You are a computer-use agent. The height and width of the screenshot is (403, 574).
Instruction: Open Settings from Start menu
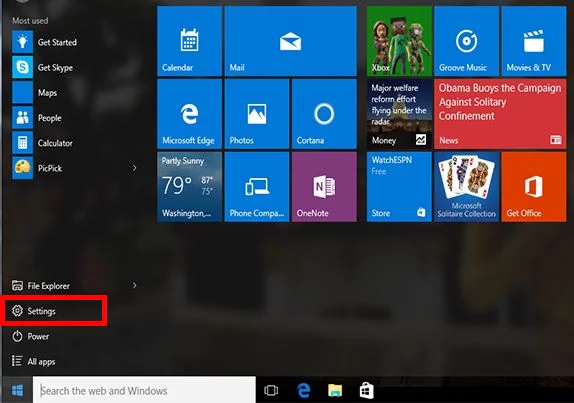pyautogui.click(x=55, y=311)
